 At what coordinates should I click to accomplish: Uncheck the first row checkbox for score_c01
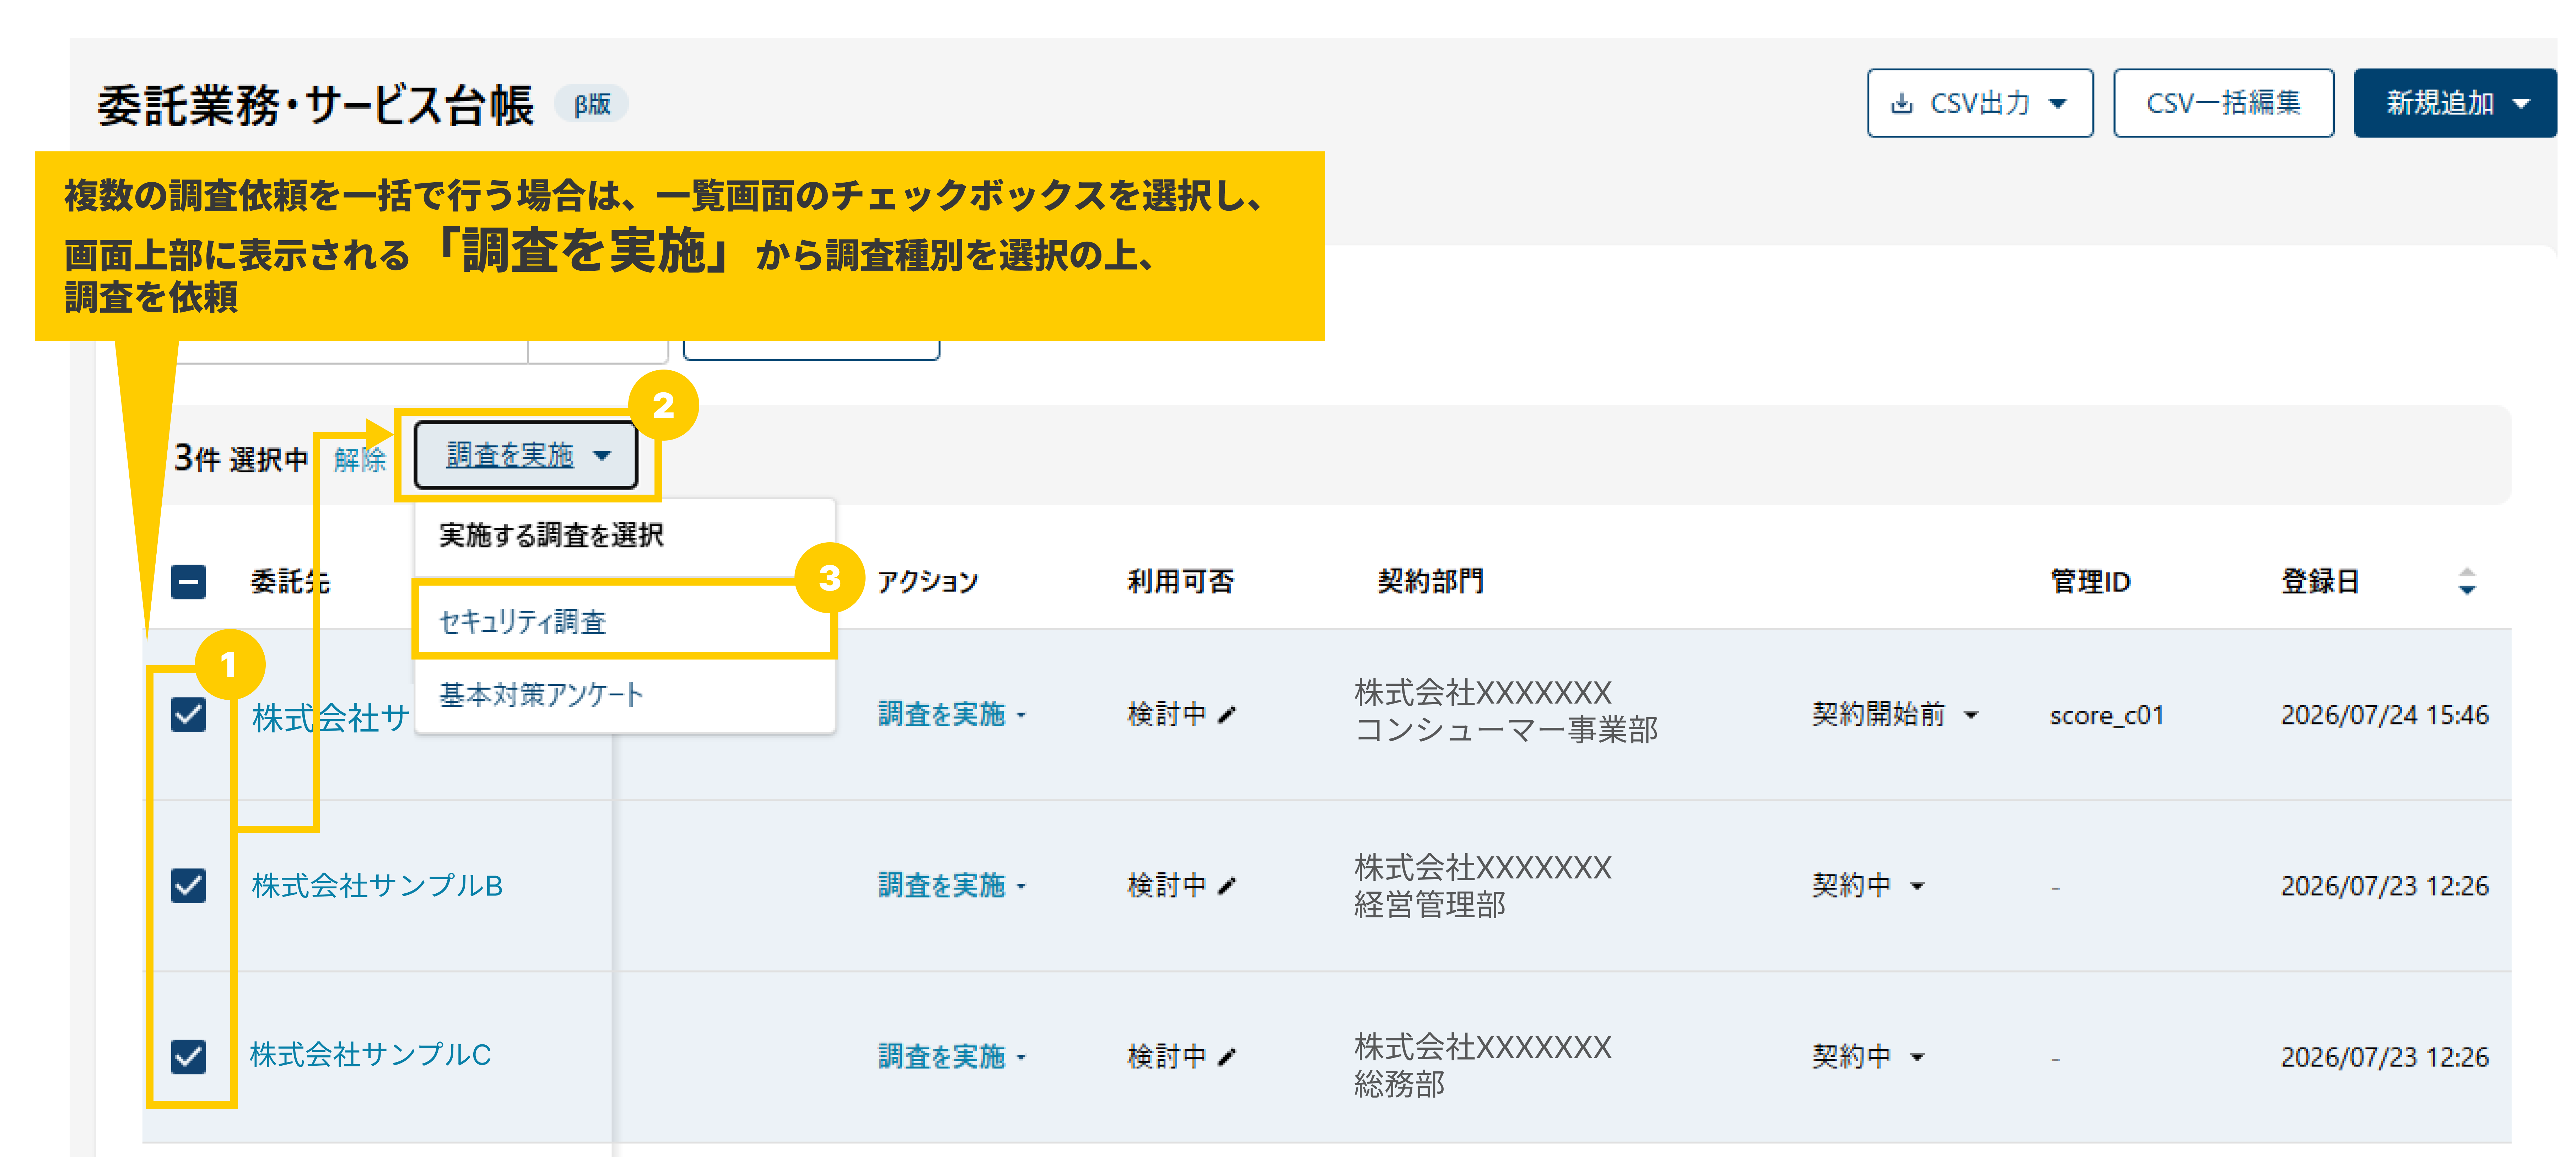click(x=188, y=715)
